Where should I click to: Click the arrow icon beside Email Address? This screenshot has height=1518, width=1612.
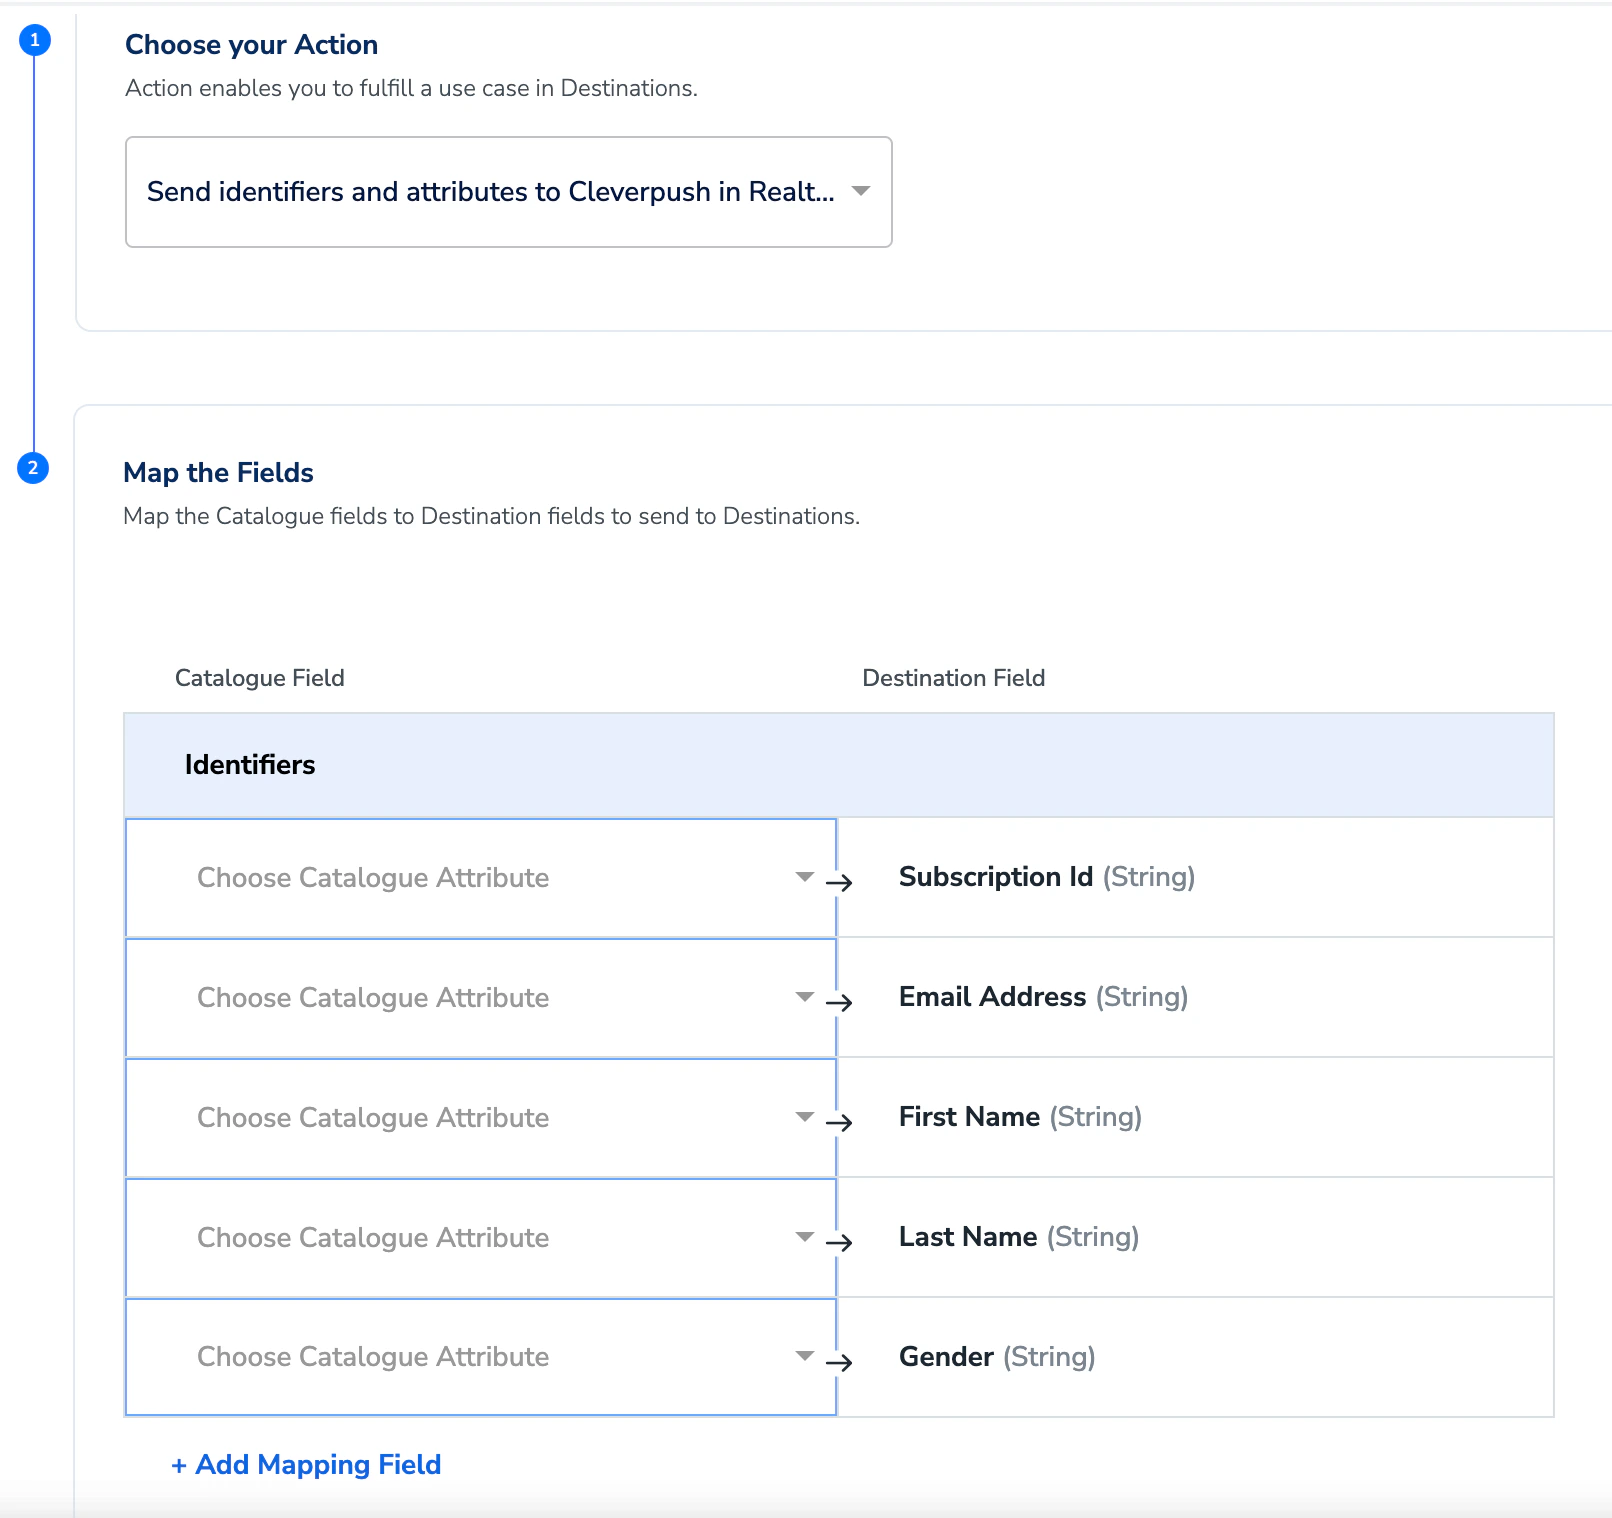tap(839, 1003)
